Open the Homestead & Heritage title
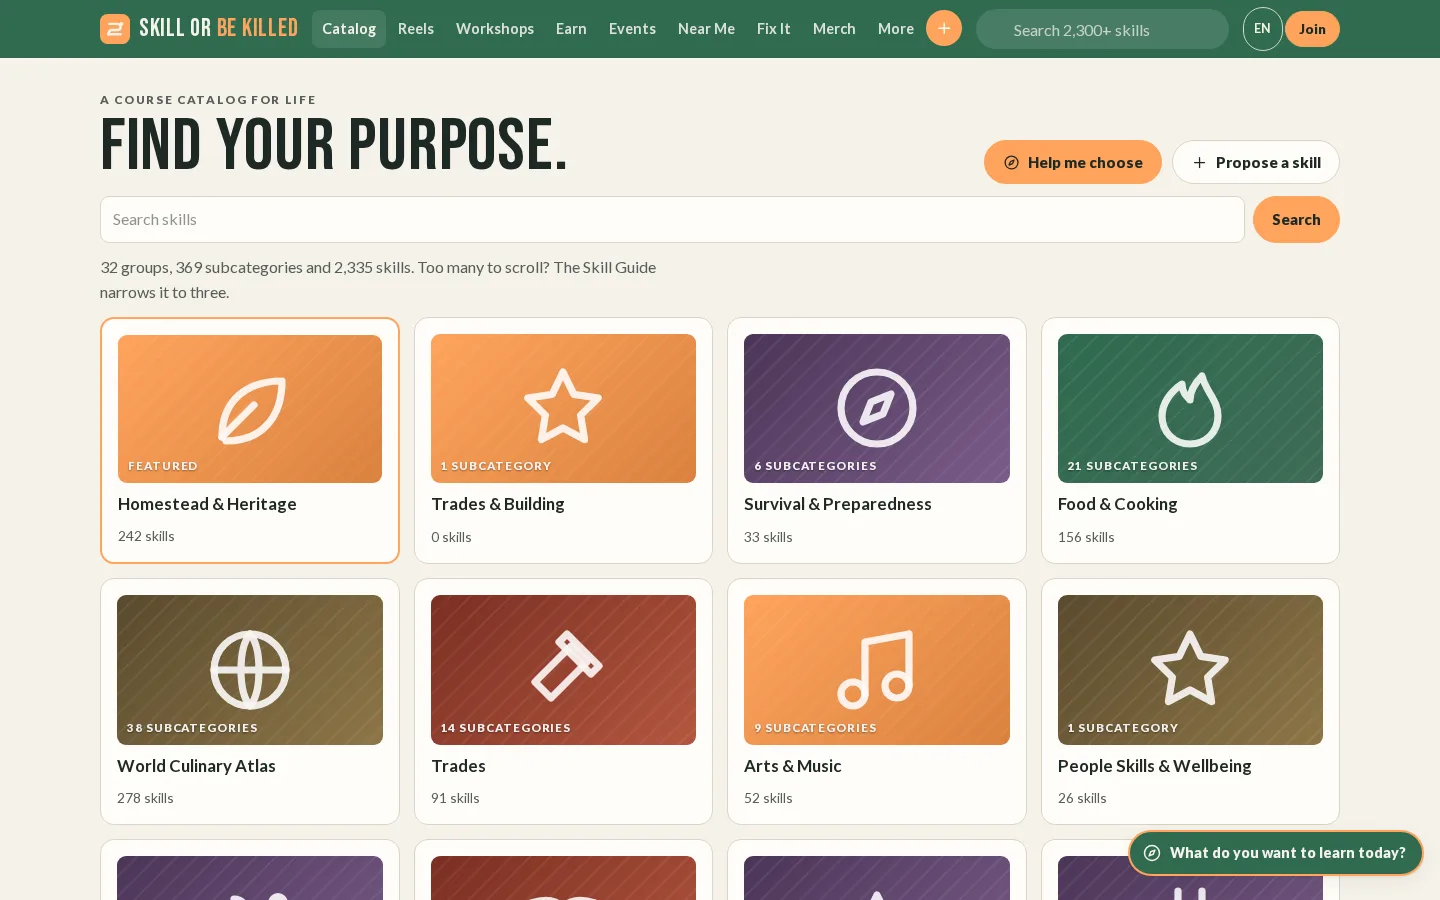The height and width of the screenshot is (900, 1440). [207, 504]
